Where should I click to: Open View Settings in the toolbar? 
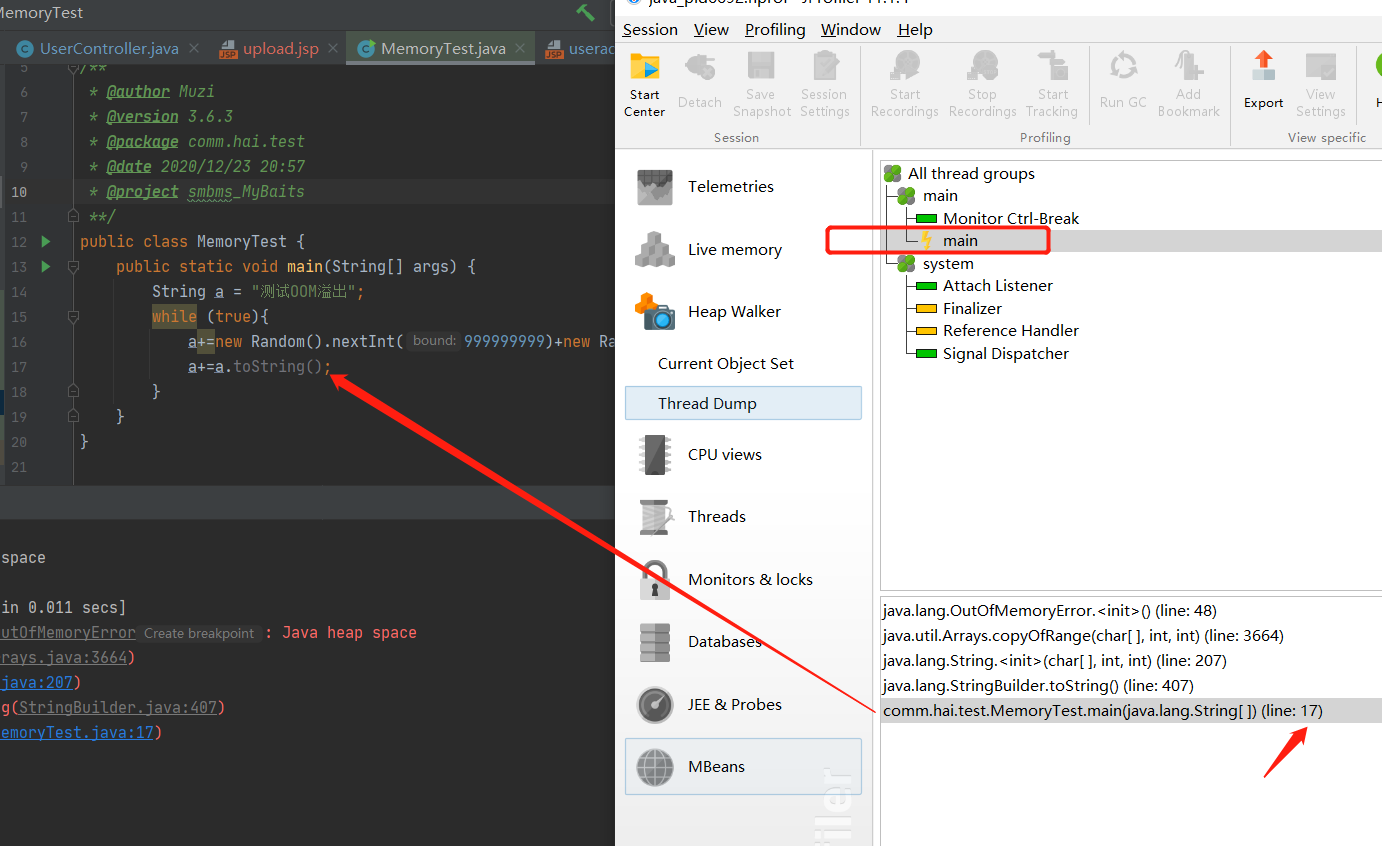click(x=1321, y=85)
